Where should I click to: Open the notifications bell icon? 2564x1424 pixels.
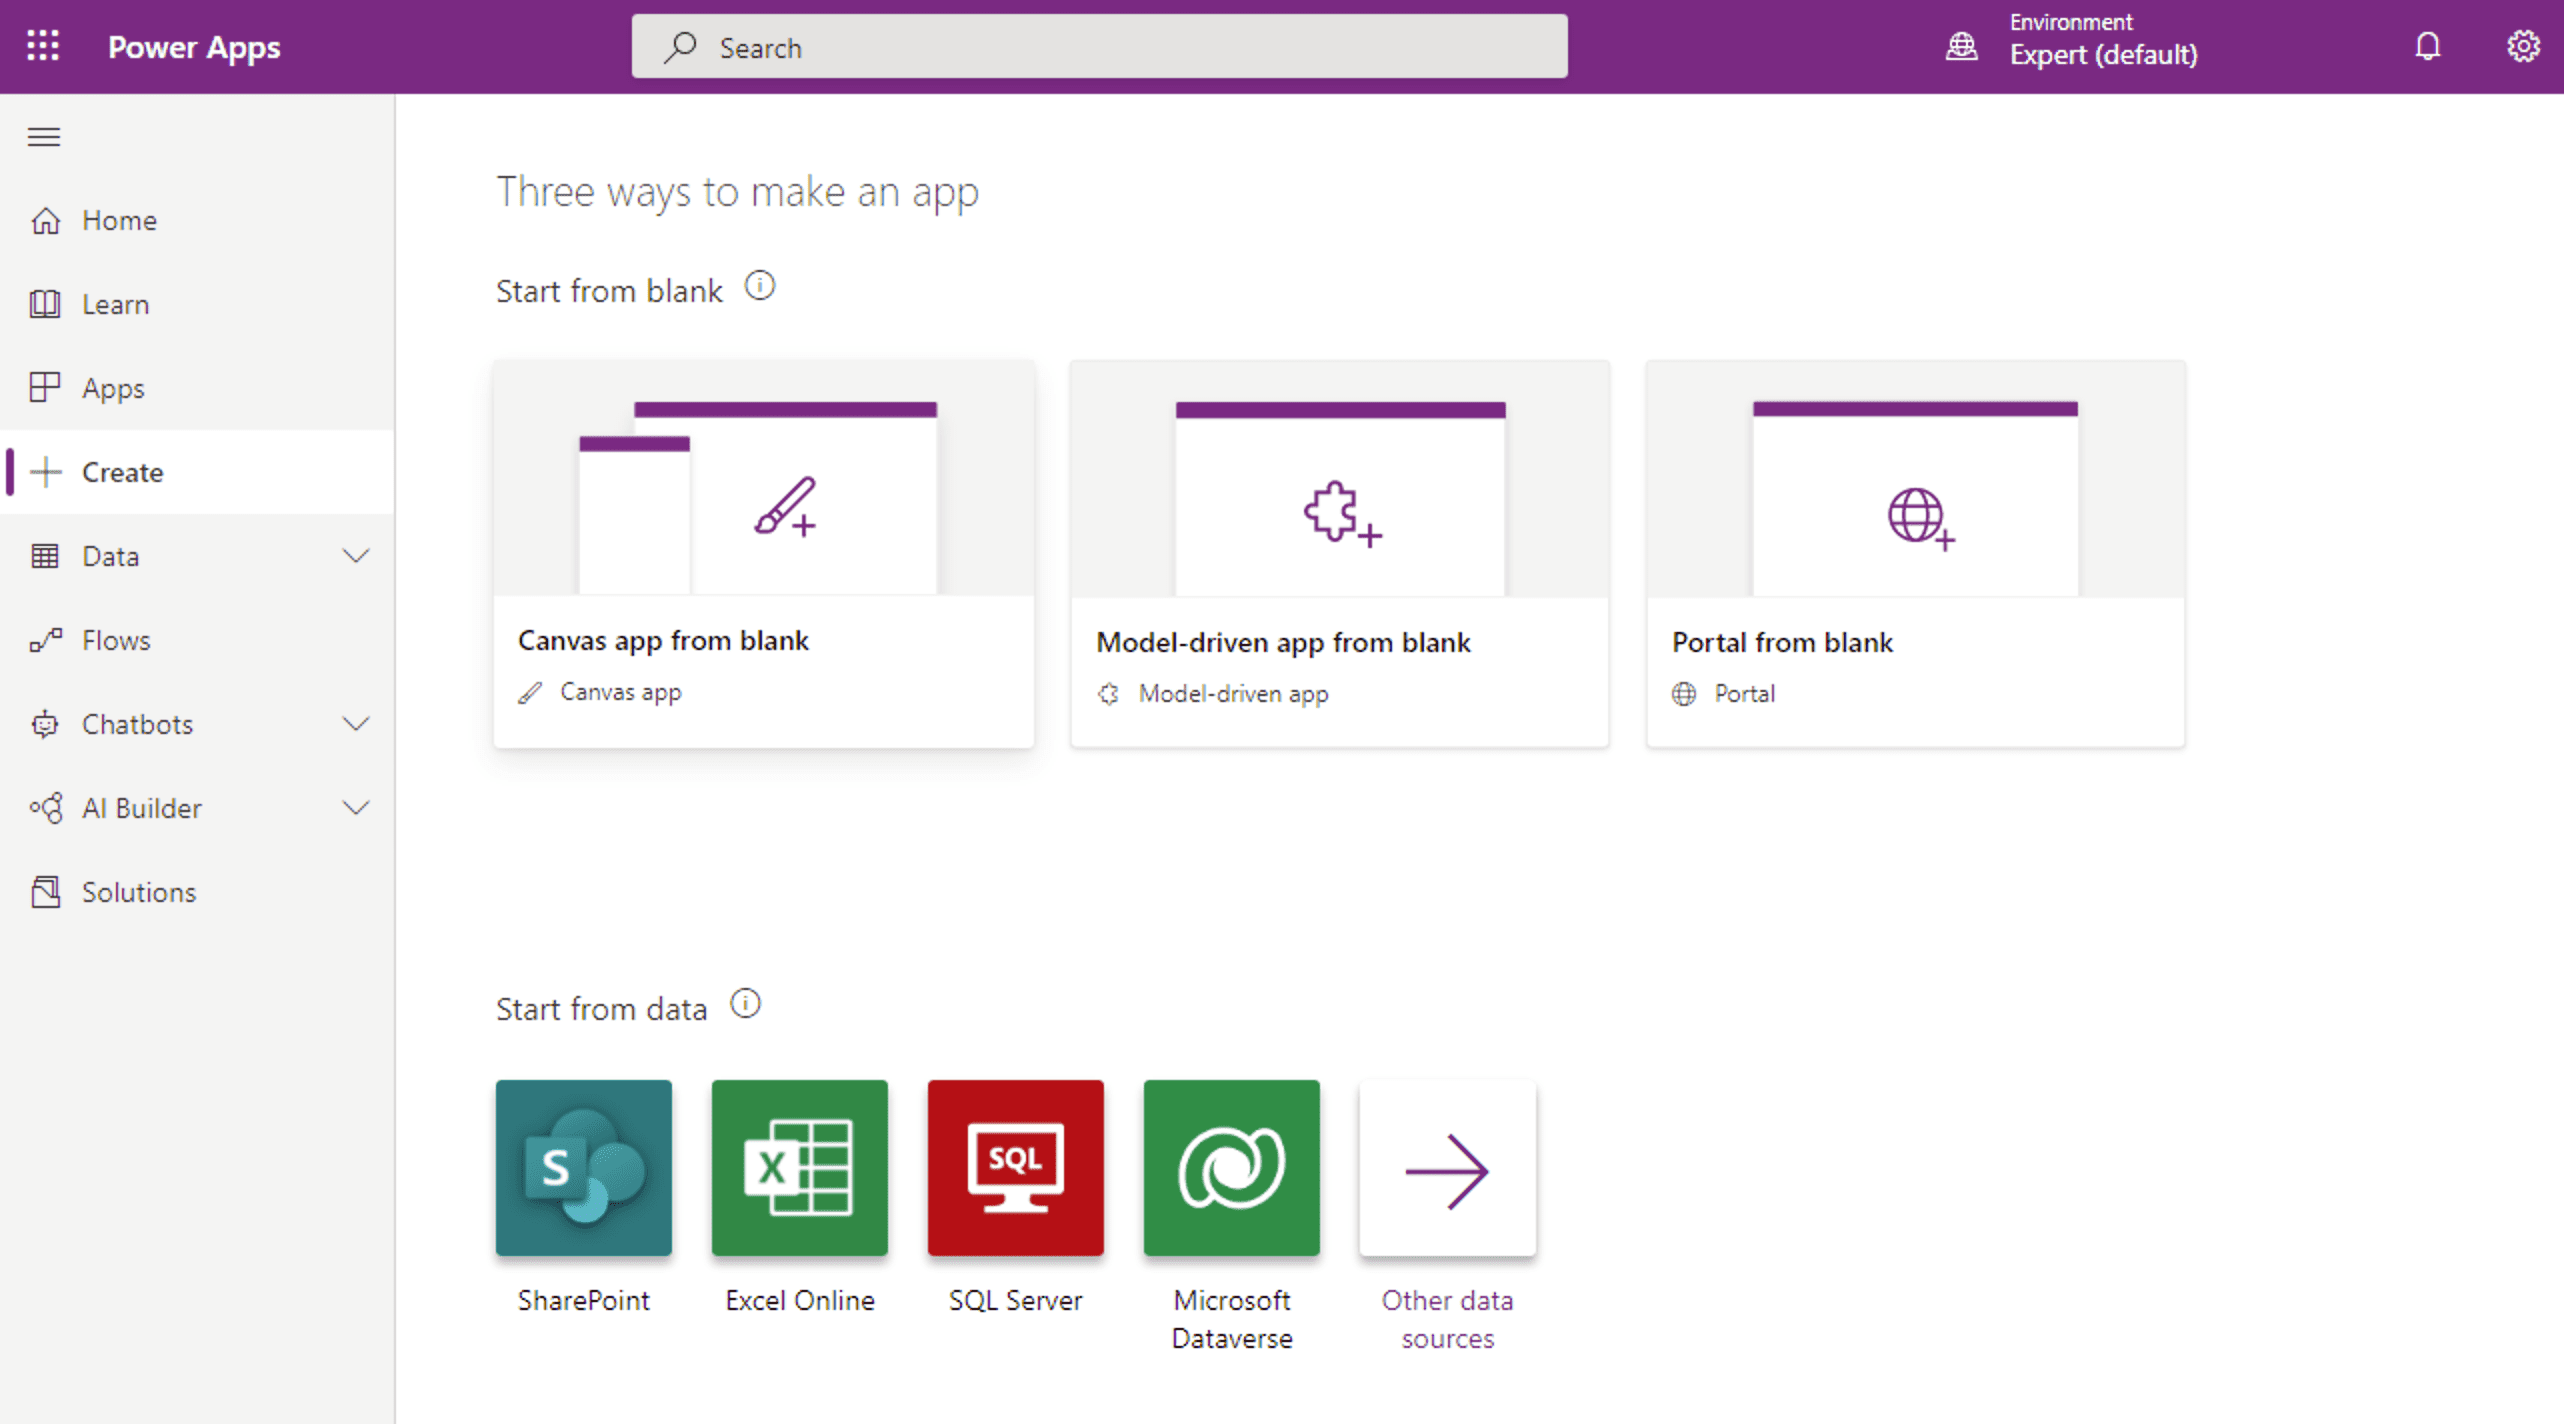[2428, 46]
